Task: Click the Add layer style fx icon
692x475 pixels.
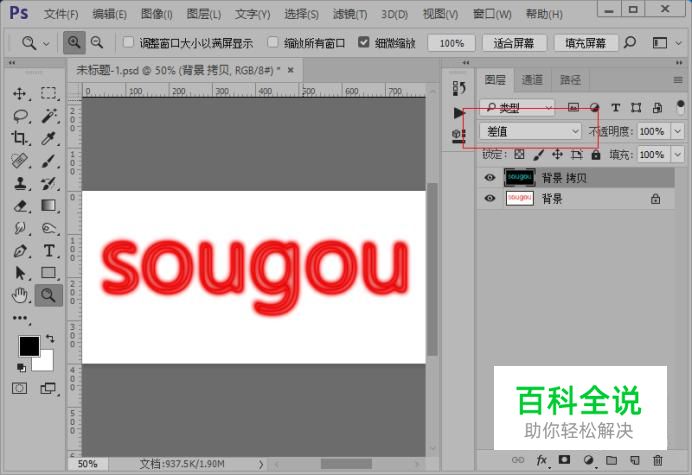Action: click(x=542, y=460)
